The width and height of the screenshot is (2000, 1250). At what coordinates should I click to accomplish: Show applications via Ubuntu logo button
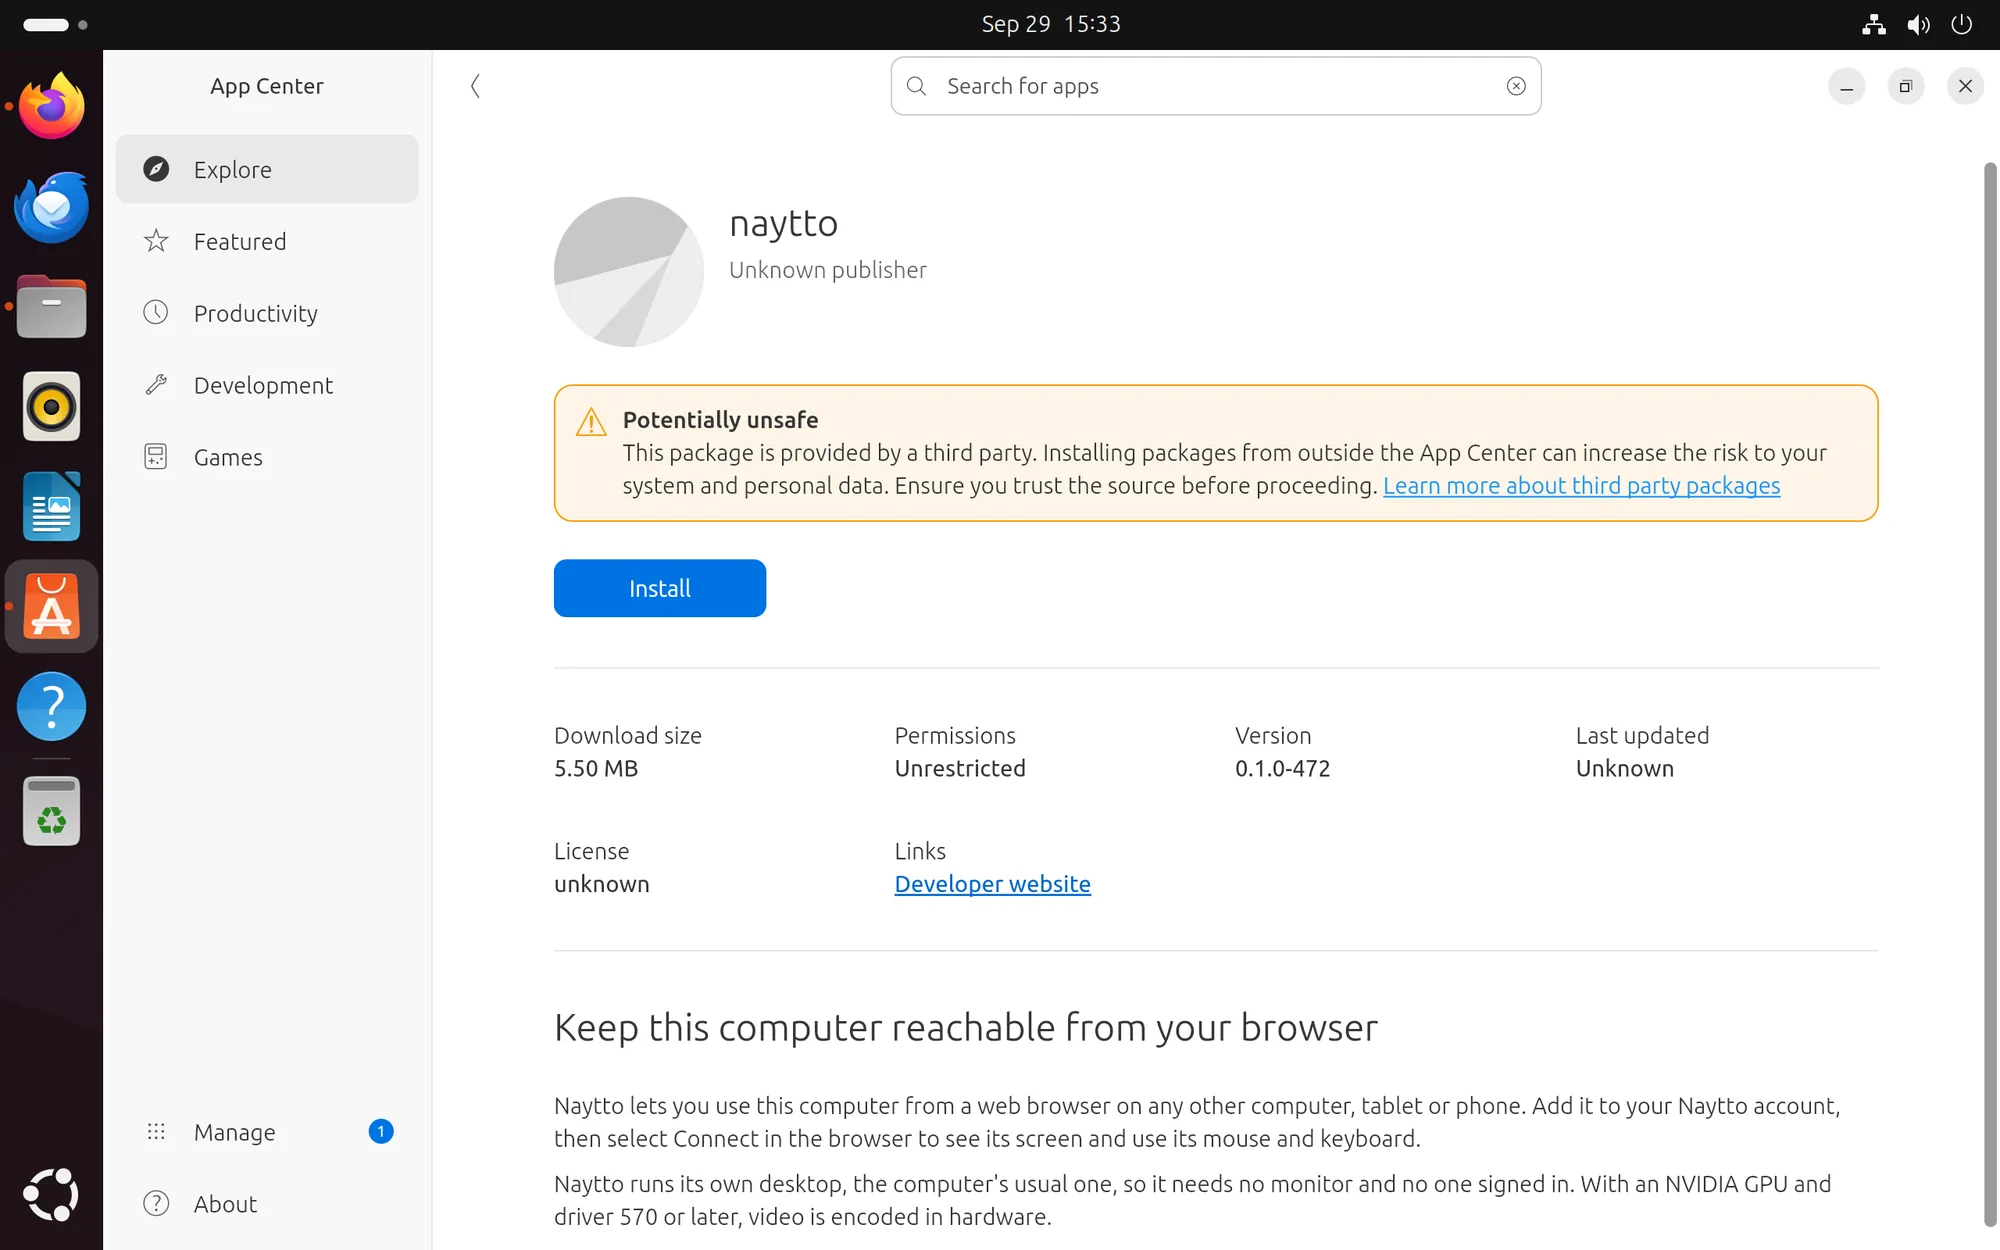(x=51, y=1194)
